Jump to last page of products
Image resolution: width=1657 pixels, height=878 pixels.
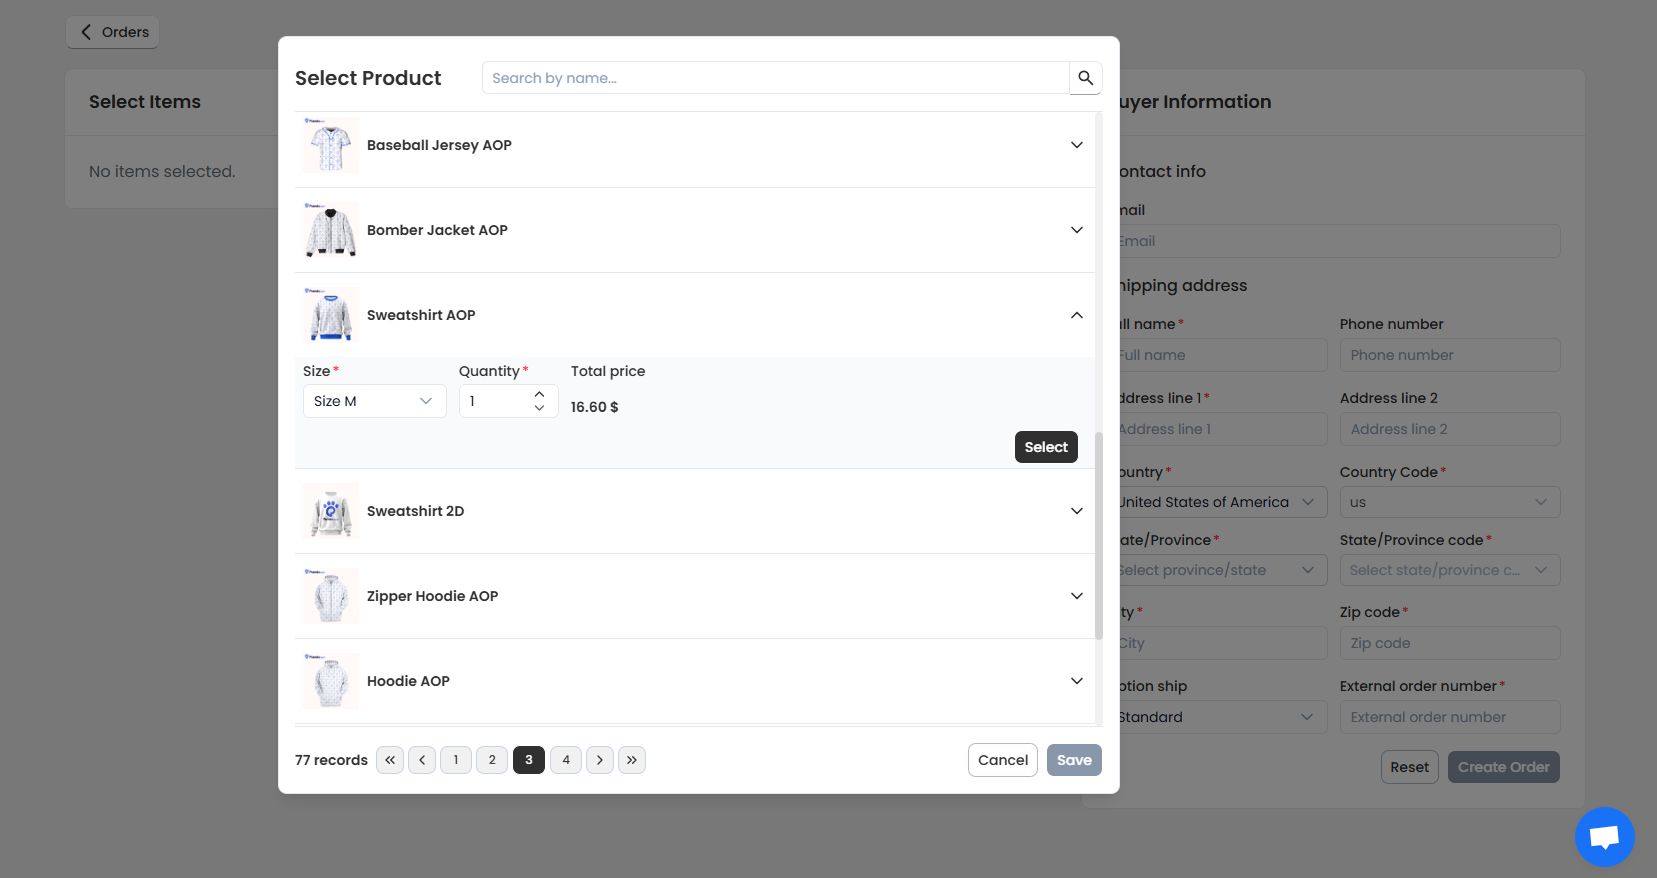coord(632,760)
